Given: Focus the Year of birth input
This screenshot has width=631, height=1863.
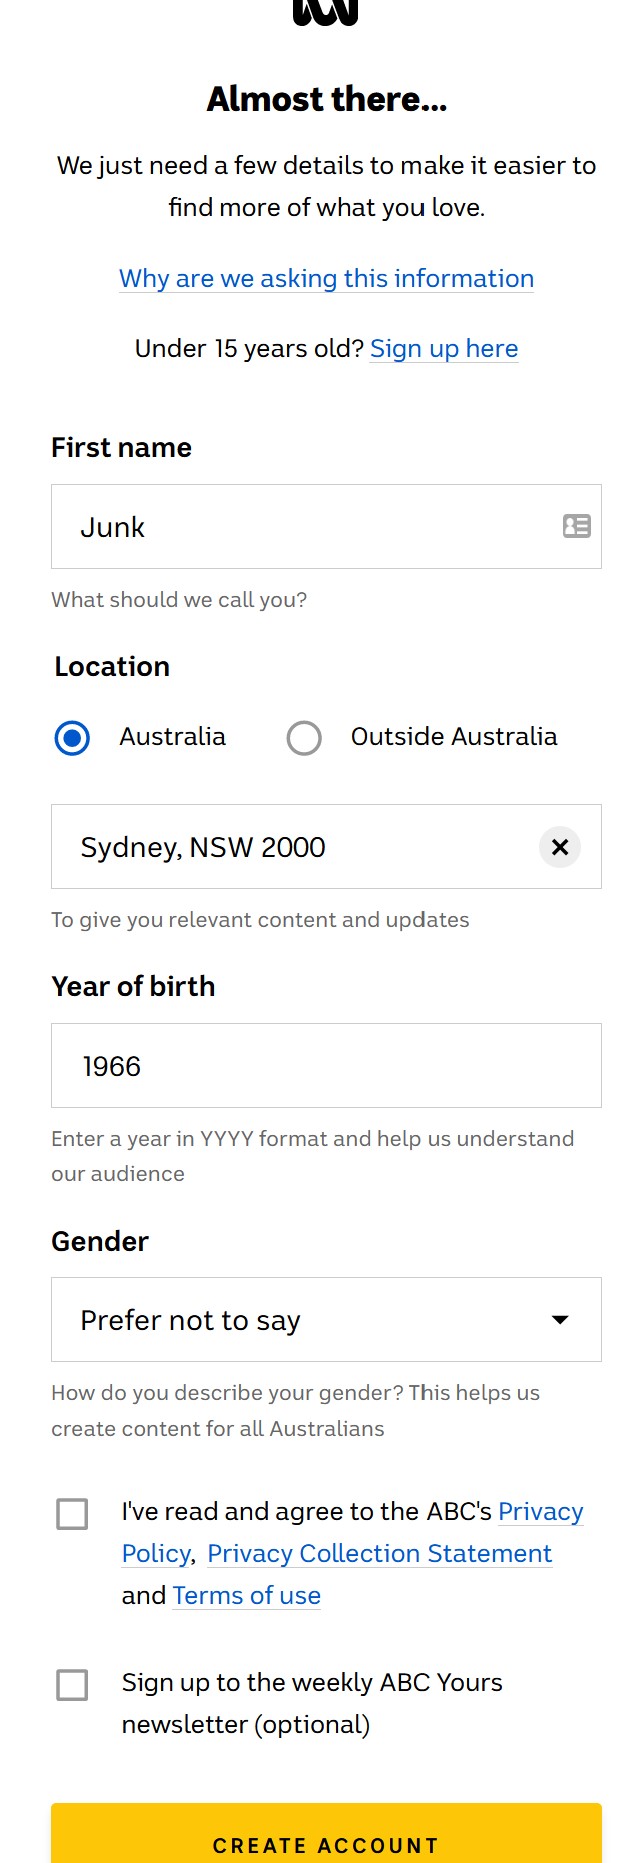Looking at the screenshot, I should [326, 1066].
